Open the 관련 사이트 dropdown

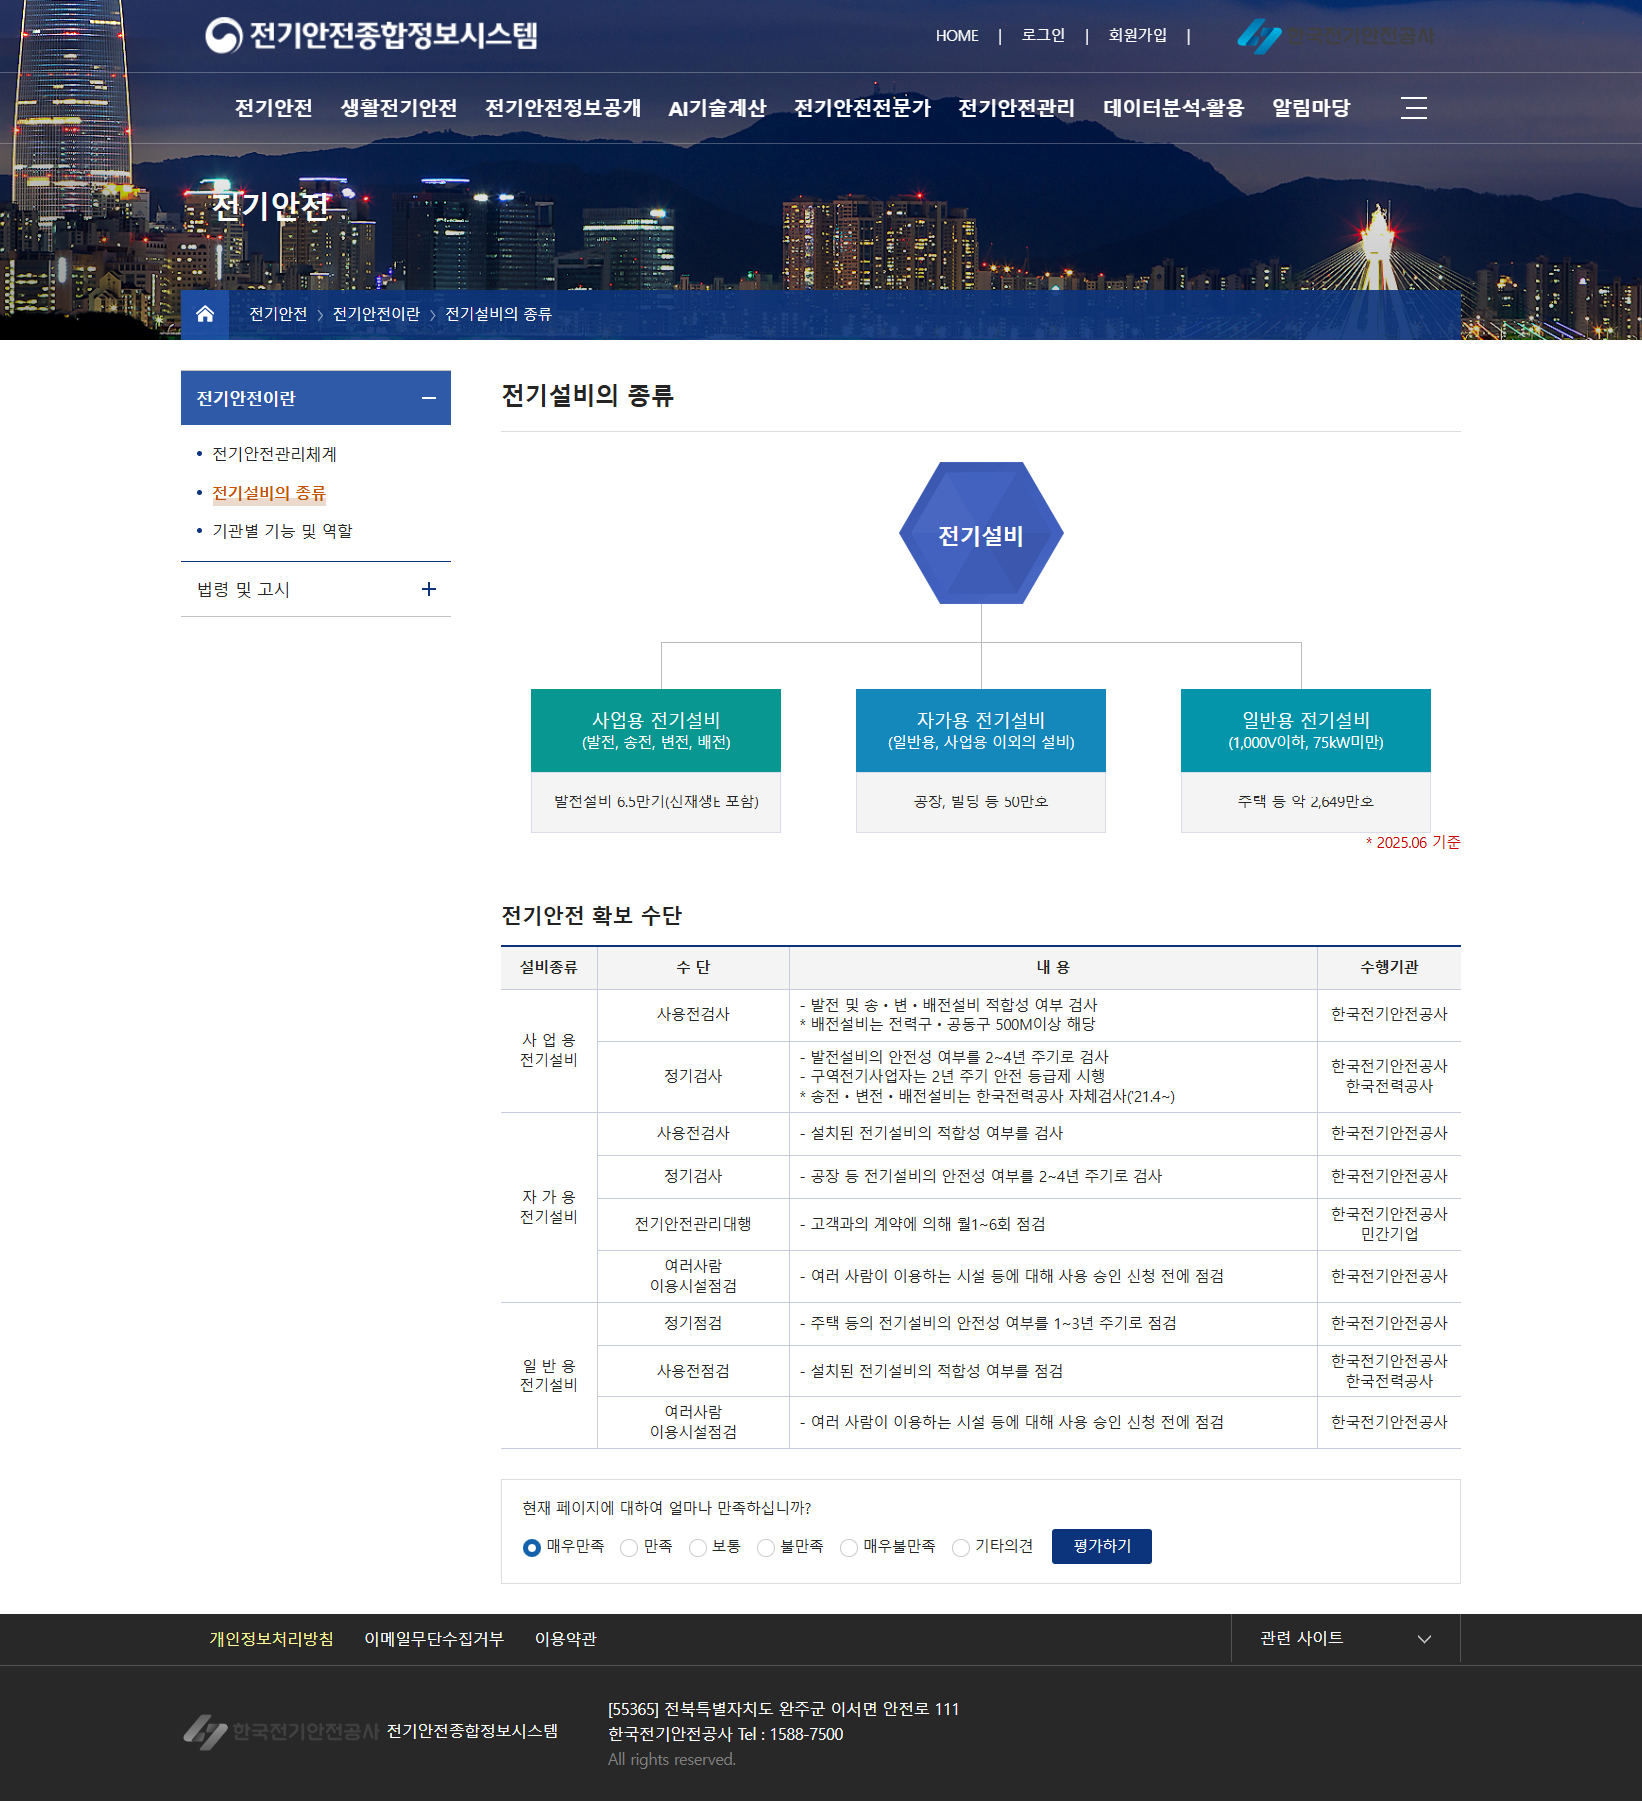1344,1638
